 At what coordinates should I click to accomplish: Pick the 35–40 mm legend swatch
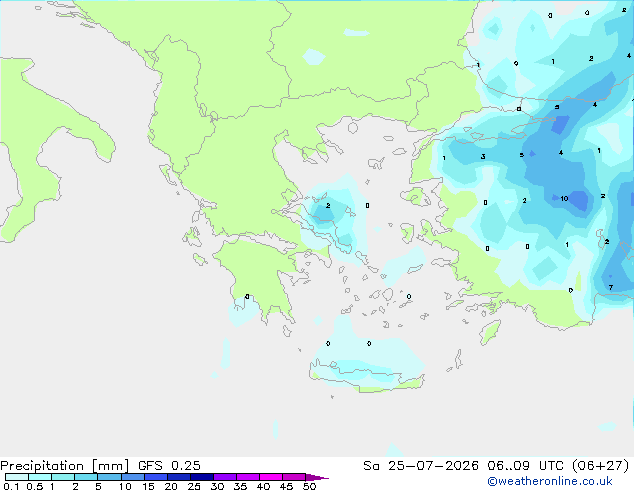tap(247, 477)
